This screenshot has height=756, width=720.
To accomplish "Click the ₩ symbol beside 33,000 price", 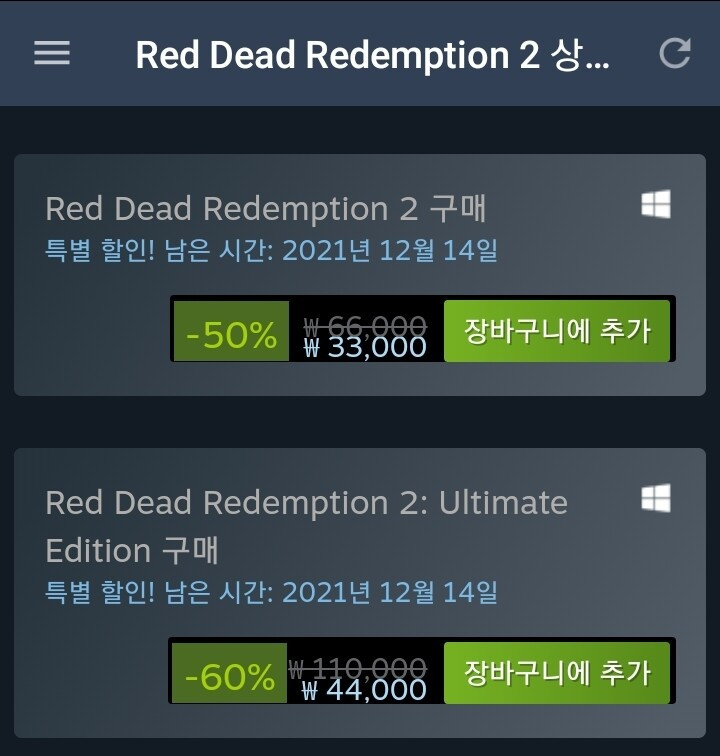I will coord(312,348).
